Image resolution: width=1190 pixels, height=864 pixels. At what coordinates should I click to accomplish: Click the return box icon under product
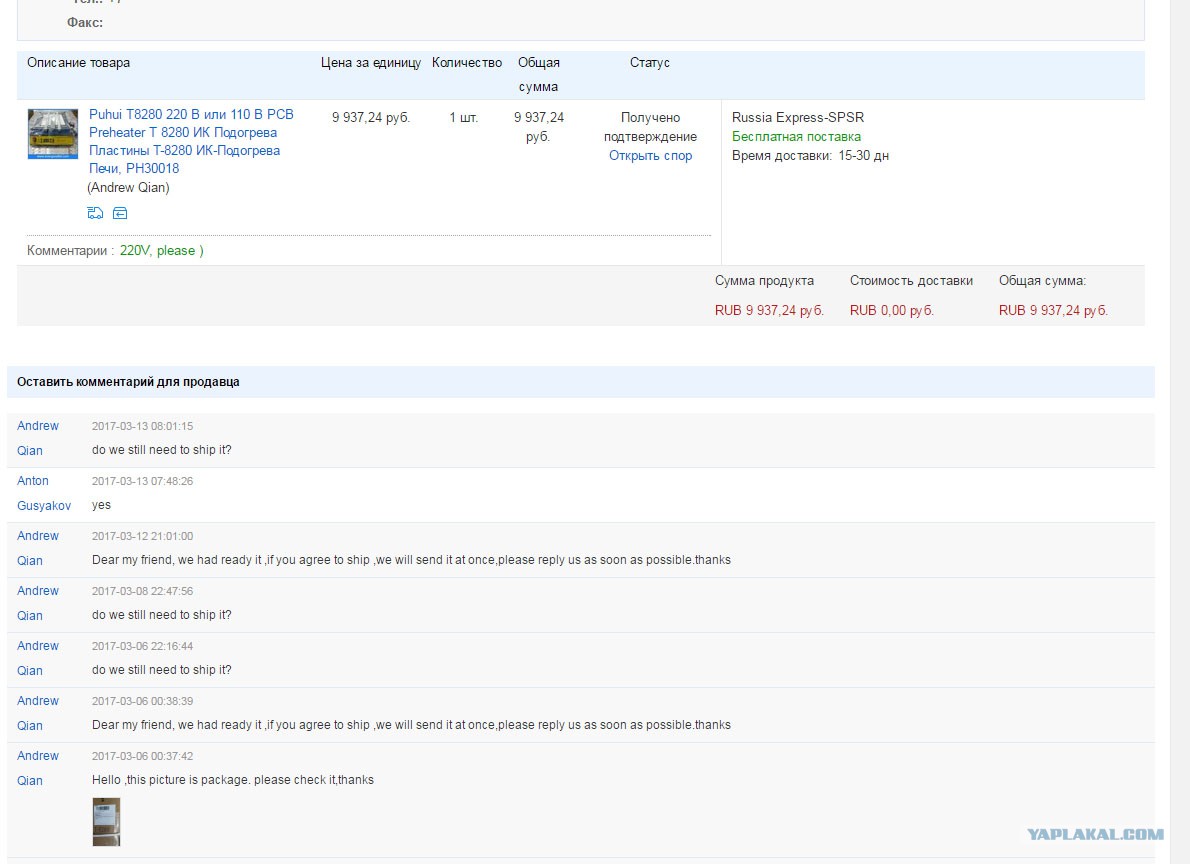tap(120, 213)
